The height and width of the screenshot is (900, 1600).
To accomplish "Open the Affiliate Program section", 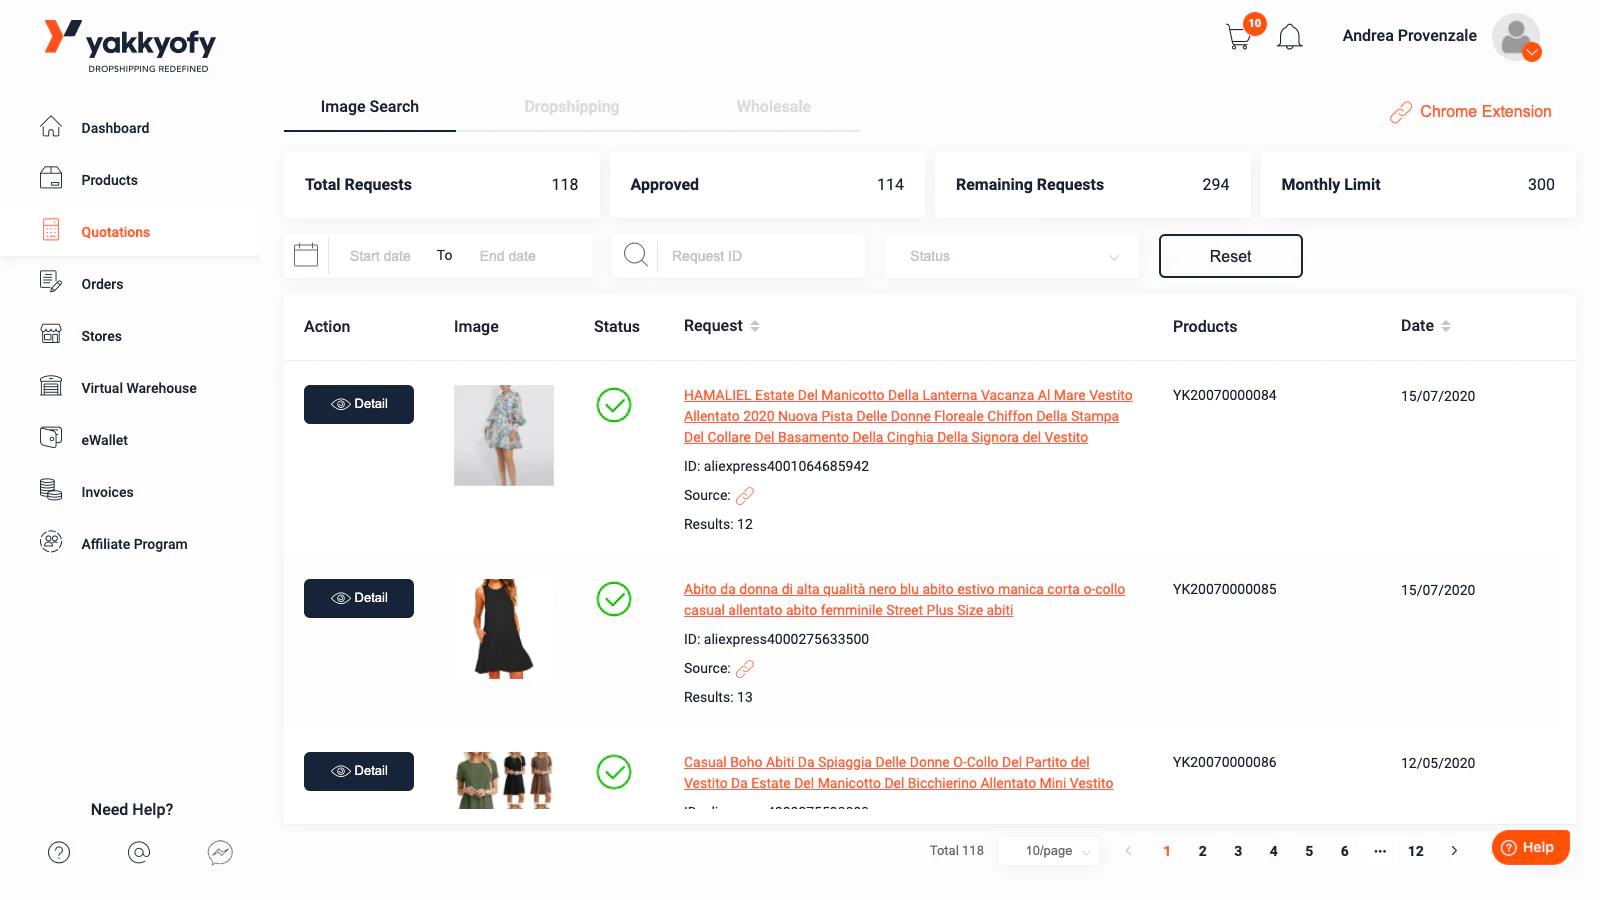I will 134,544.
